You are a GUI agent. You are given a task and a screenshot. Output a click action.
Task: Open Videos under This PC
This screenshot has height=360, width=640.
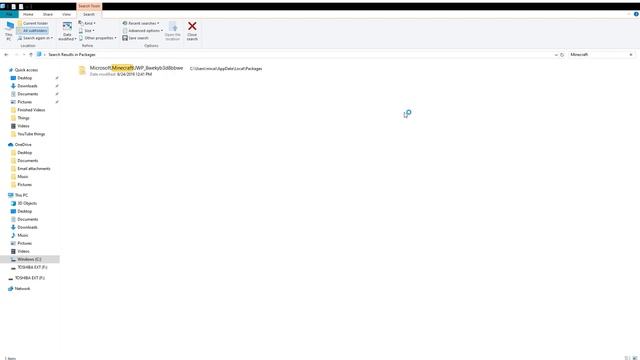click(23, 251)
